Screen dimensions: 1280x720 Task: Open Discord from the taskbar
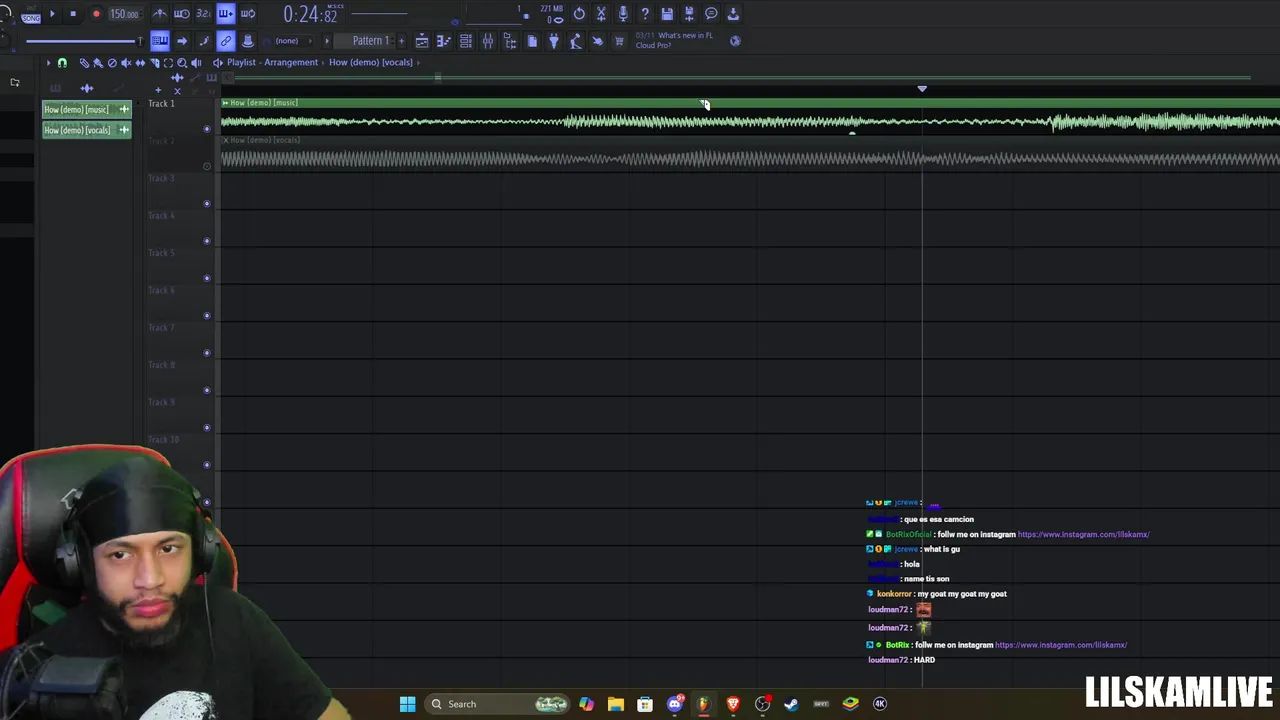[675, 704]
